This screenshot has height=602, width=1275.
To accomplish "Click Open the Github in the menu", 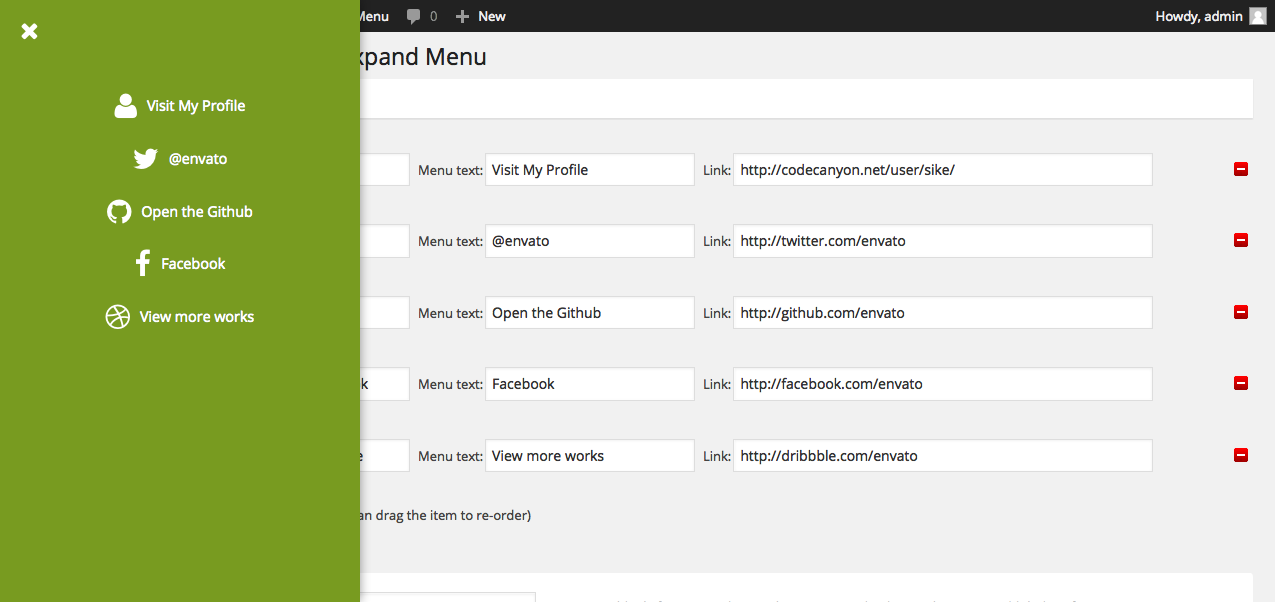I will [195, 211].
